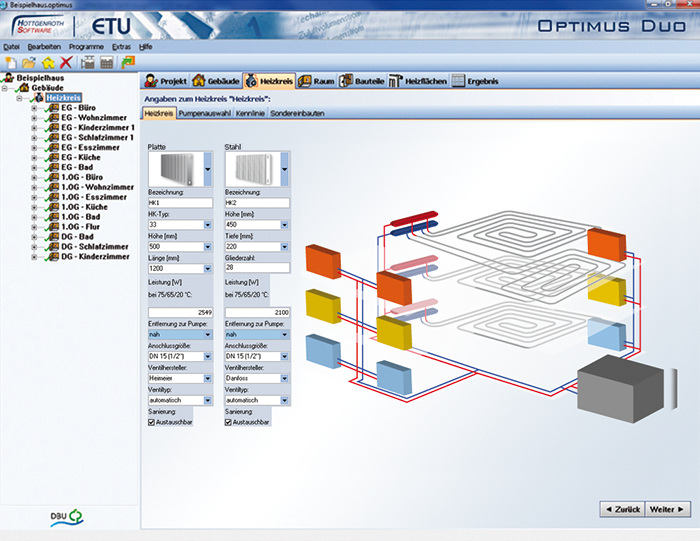Collapse the Heizkreis tree node
Viewport: 700px width, 541px height.
pyautogui.click(x=20, y=98)
